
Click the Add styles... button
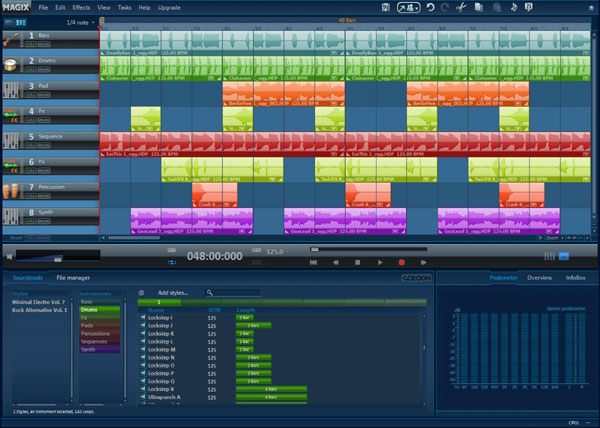click(x=173, y=293)
